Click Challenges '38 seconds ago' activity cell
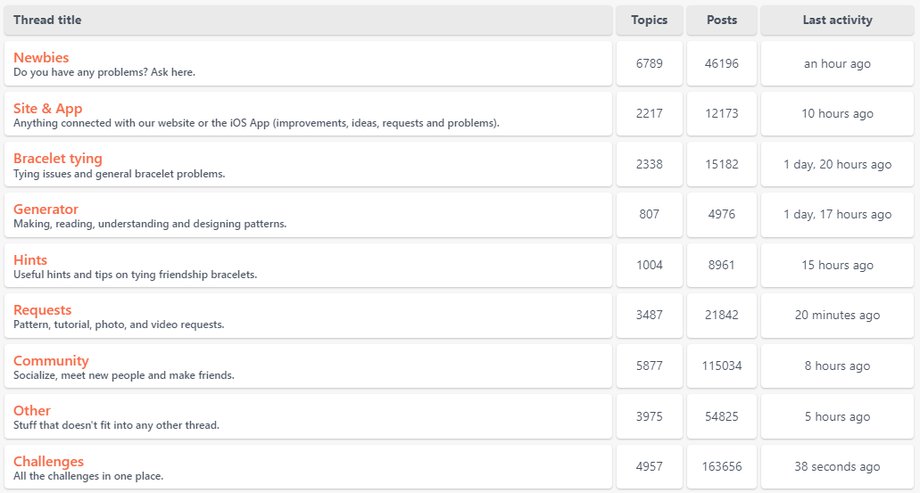920x493 pixels. [837, 467]
